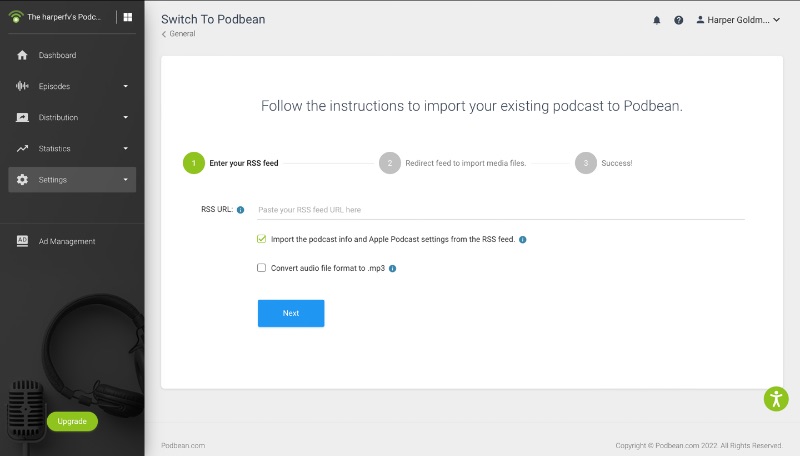Uncheck Import the podcast info checkbox
800x456 pixels.
(261, 239)
